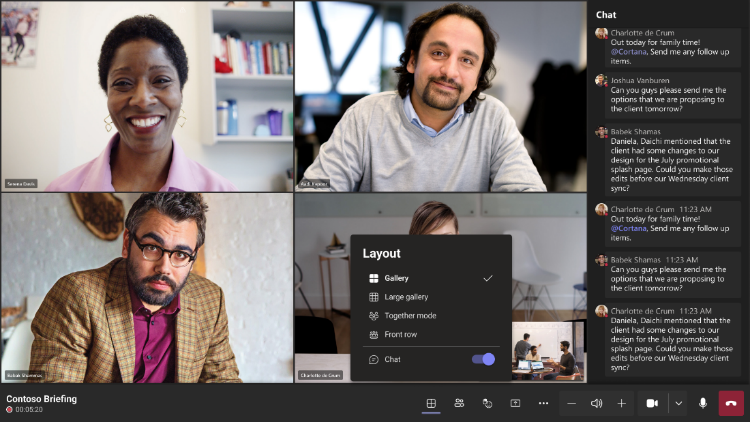Click the Chat bubble icon in Layout menu
Image resolution: width=750 pixels, height=422 pixels.
pos(374,359)
